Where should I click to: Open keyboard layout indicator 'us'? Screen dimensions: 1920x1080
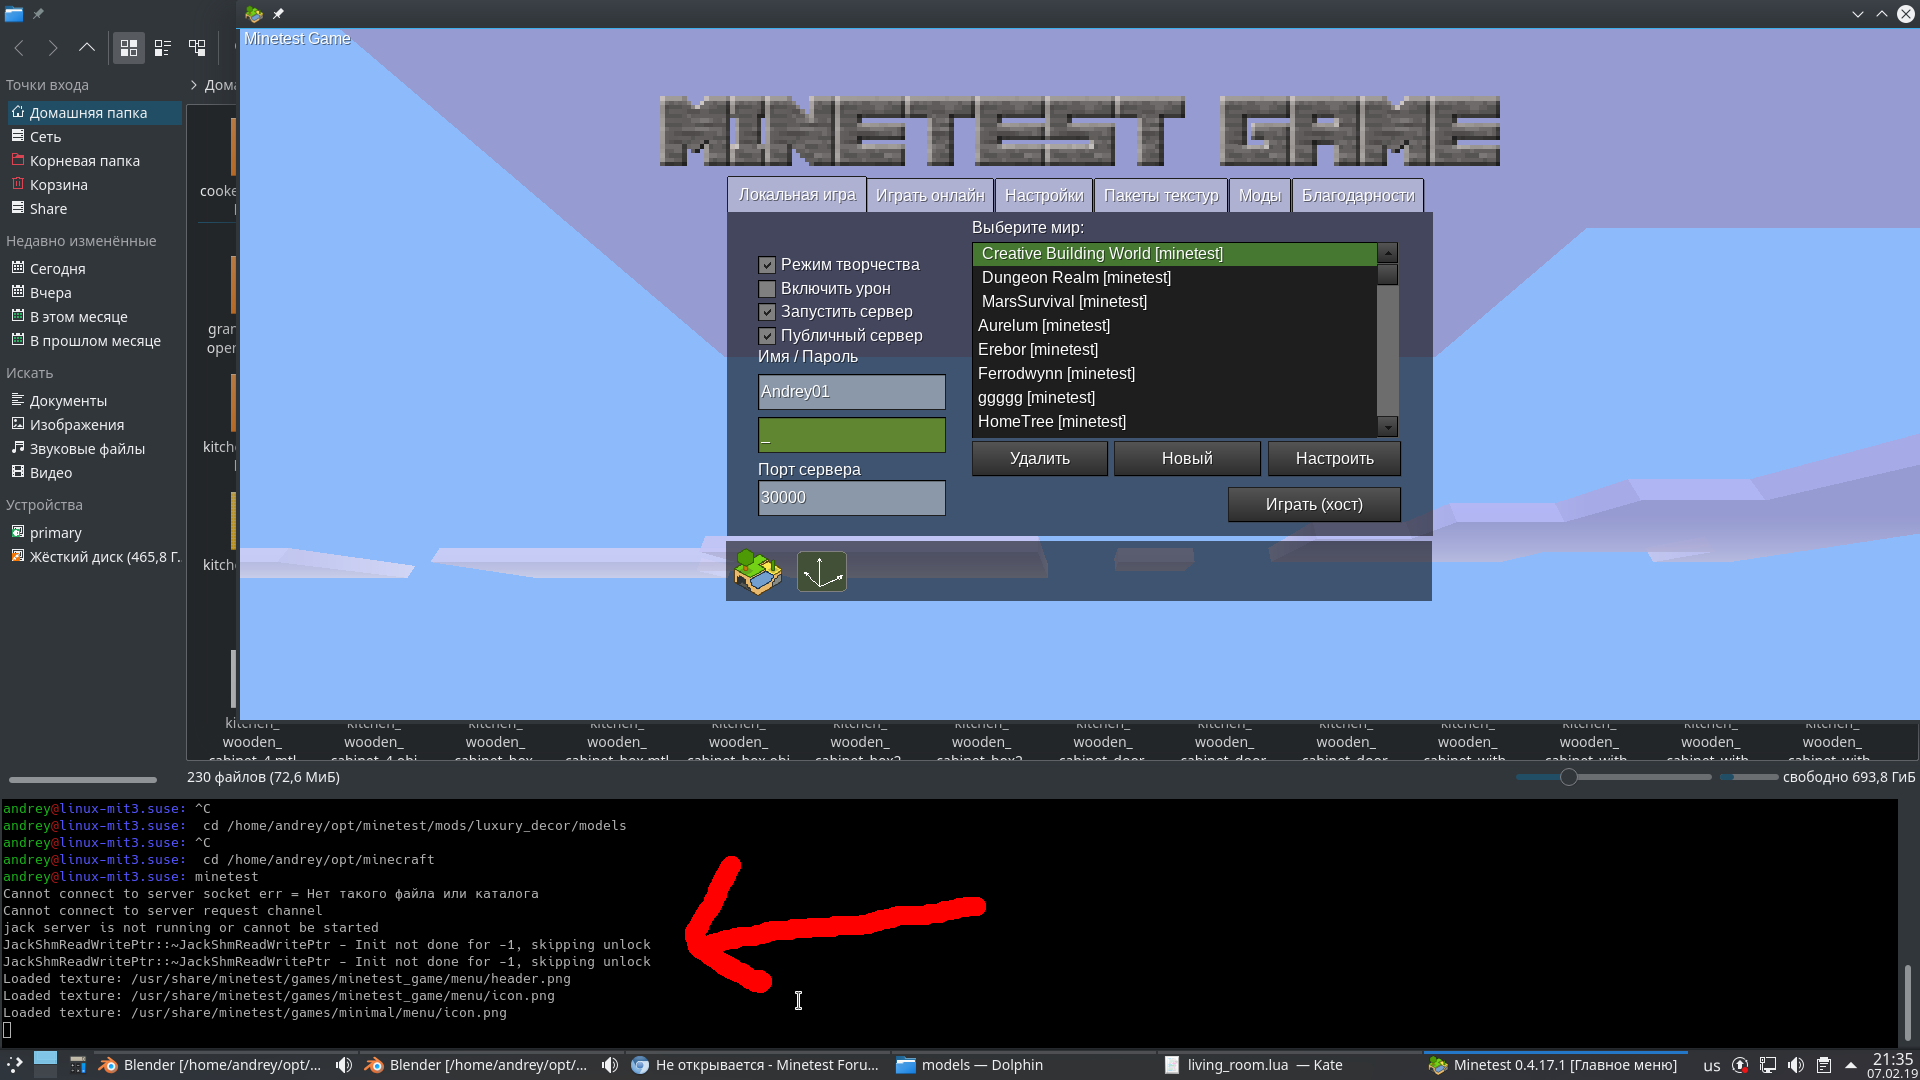[x=1712, y=1066]
